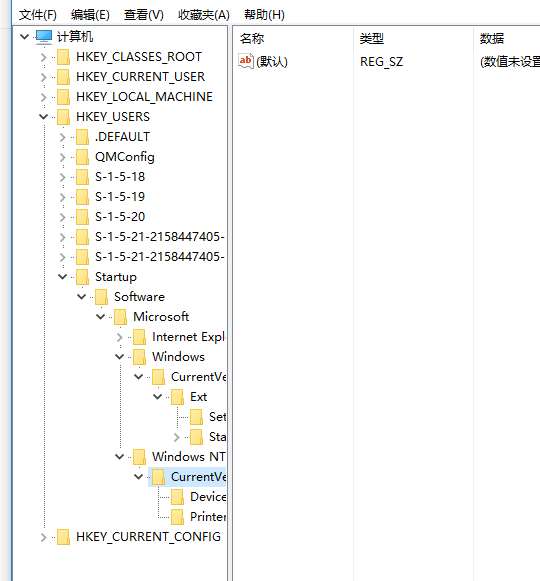The height and width of the screenshot is (581, 540).
Task: Select the QMConfig folder icon
Action: pyautogui.click(x=82, y=157)
